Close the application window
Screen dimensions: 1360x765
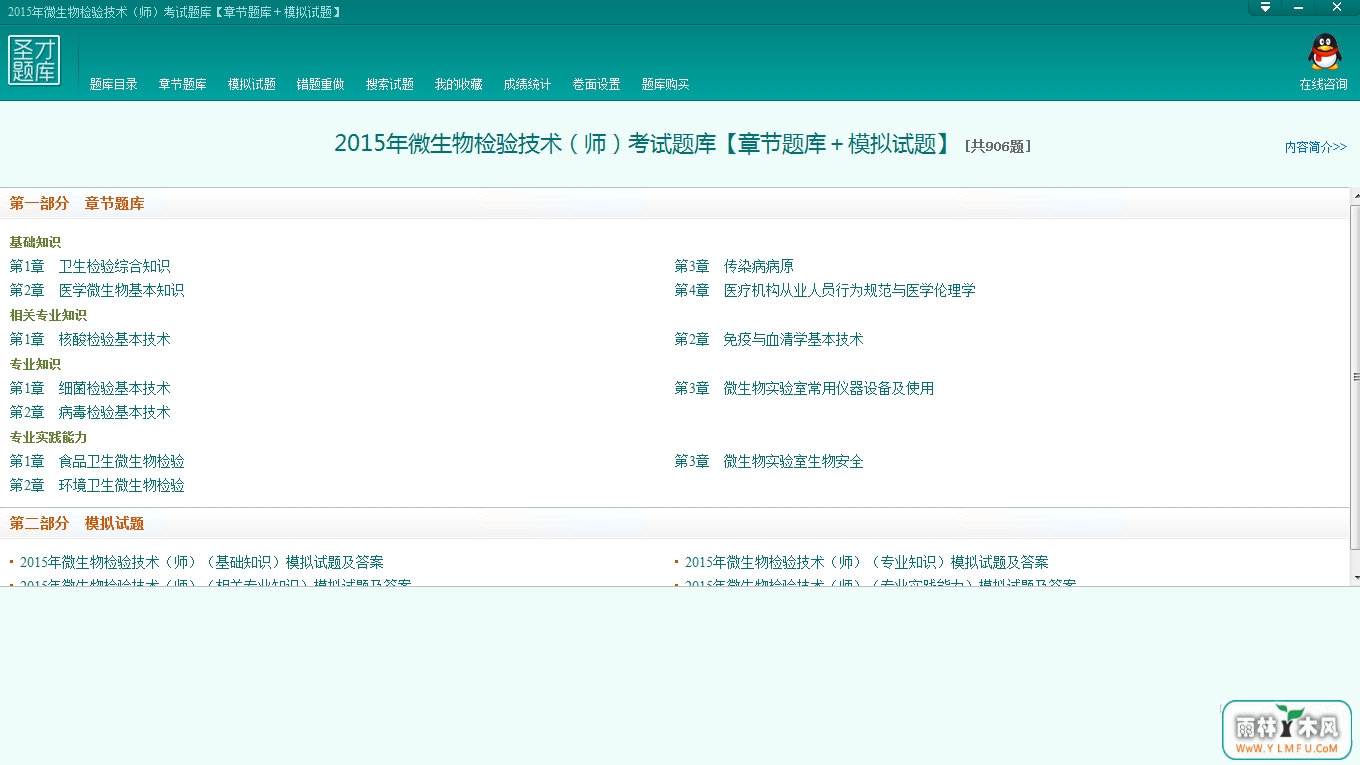[1337, 8]
